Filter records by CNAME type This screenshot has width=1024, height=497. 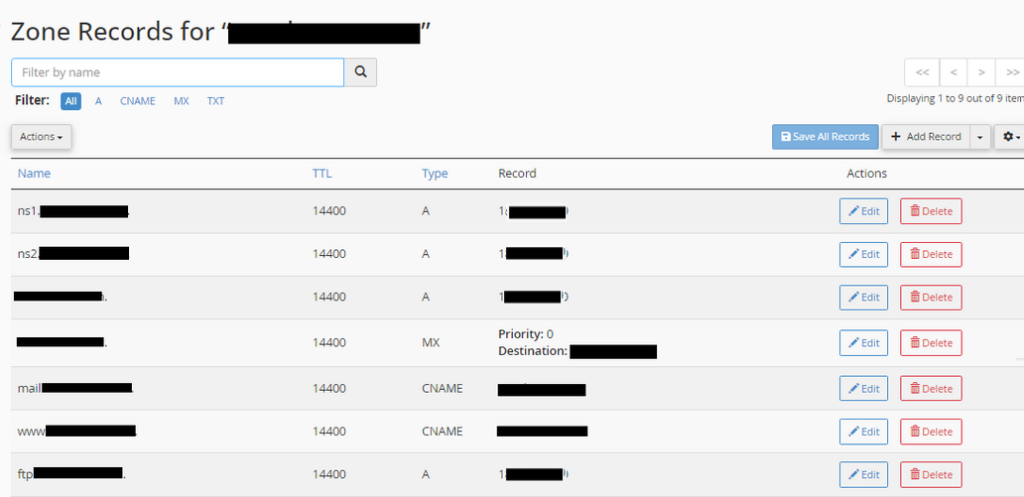pyautogui.click(x=137, y=101)
